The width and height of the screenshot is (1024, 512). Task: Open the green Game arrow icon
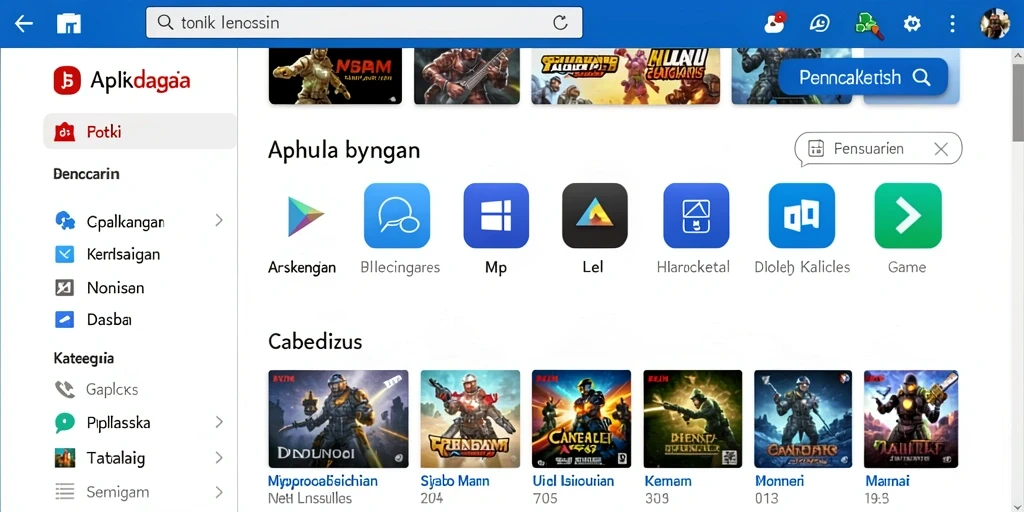click(908, 216)
